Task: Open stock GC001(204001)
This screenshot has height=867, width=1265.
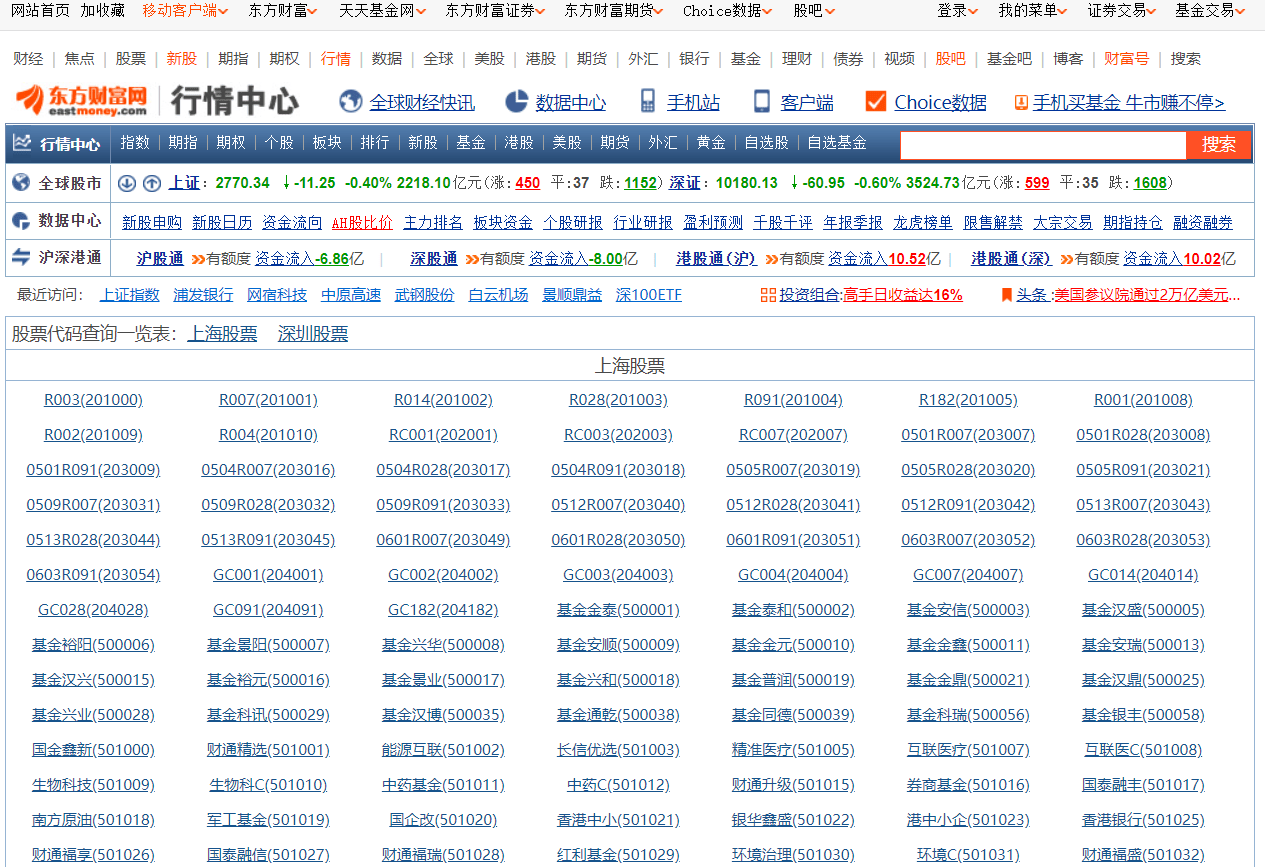Action: (268, 575)
